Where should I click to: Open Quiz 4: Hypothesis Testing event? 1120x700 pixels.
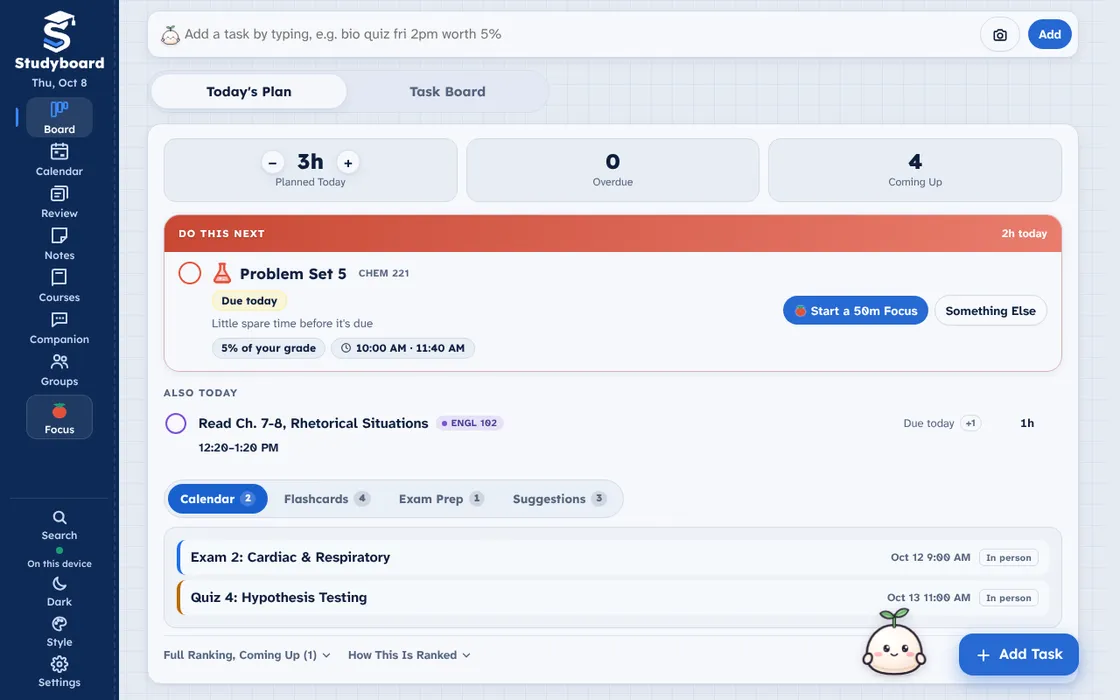613,597
